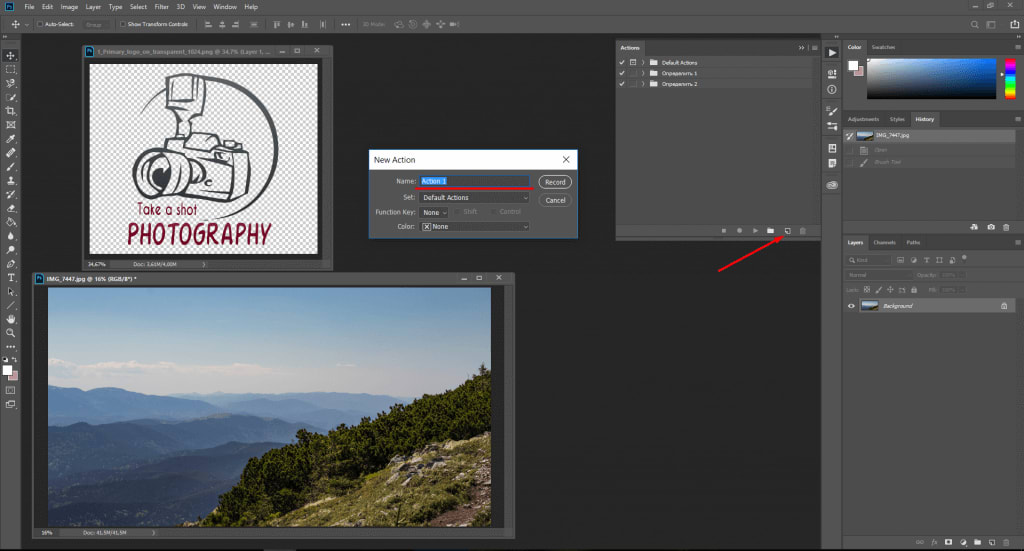Screen dimensions: 1024x551
Task: Open the Filter menu
Action: pyautogui.click(x=162, y=7)
